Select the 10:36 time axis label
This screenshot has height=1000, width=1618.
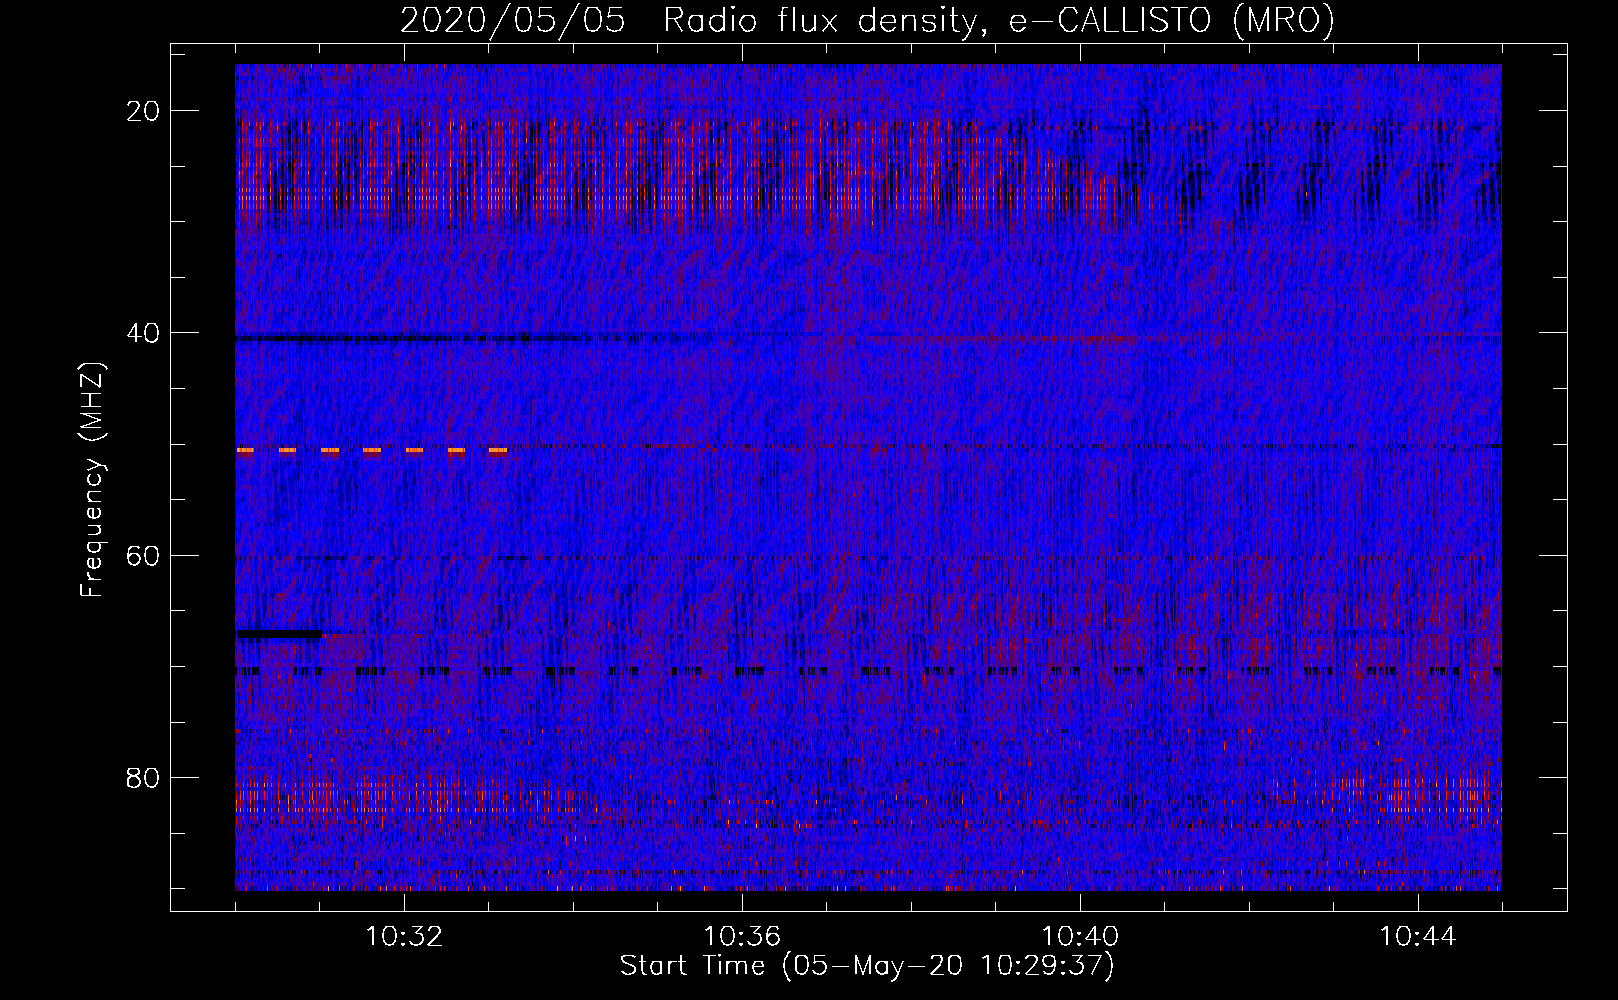pos(742,937)
